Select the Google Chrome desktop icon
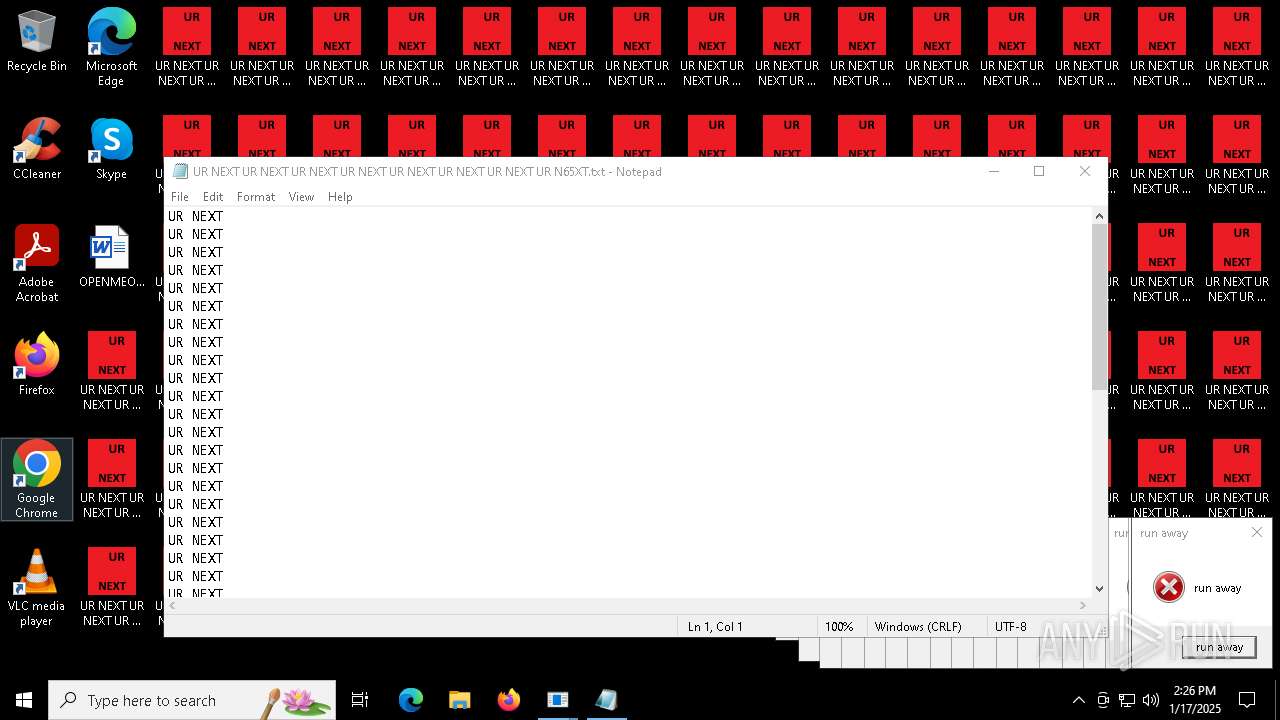1280x720 pixels. point(37,479)
